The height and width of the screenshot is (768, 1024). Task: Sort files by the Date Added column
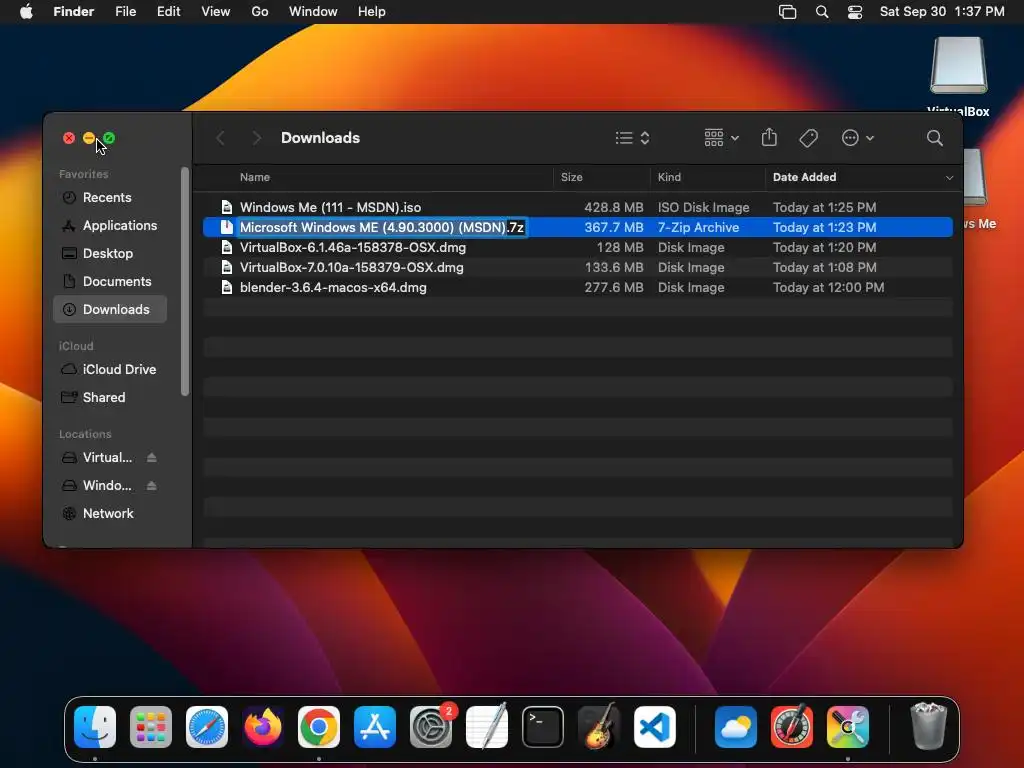tap(805, 178)
